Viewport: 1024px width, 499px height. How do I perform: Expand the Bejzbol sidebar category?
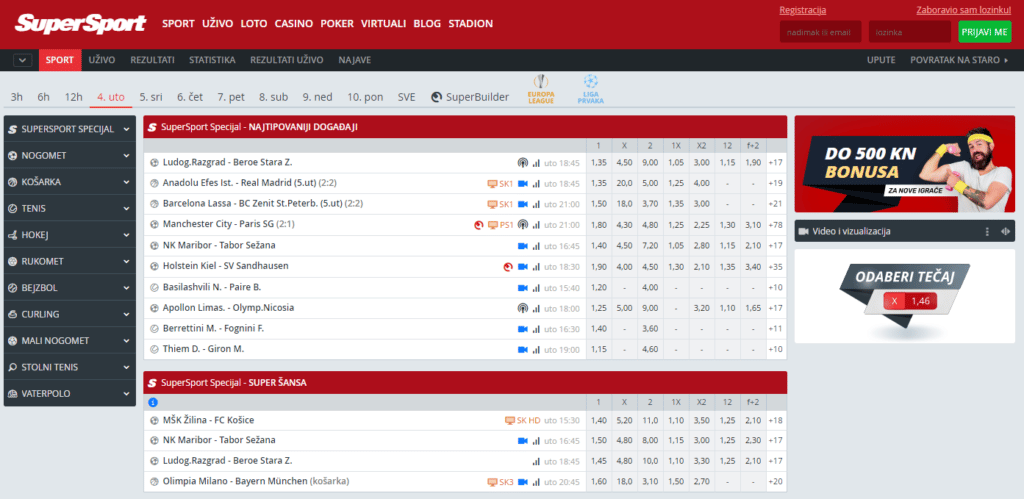[x=70, y=287]
